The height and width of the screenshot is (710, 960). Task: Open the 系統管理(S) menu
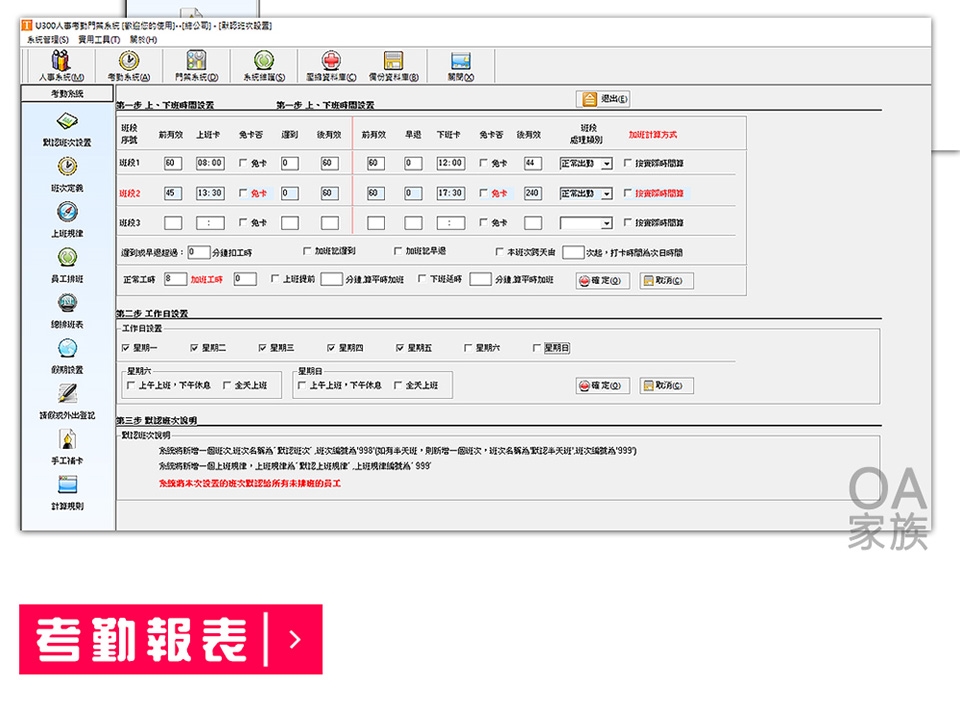point(48,40)
